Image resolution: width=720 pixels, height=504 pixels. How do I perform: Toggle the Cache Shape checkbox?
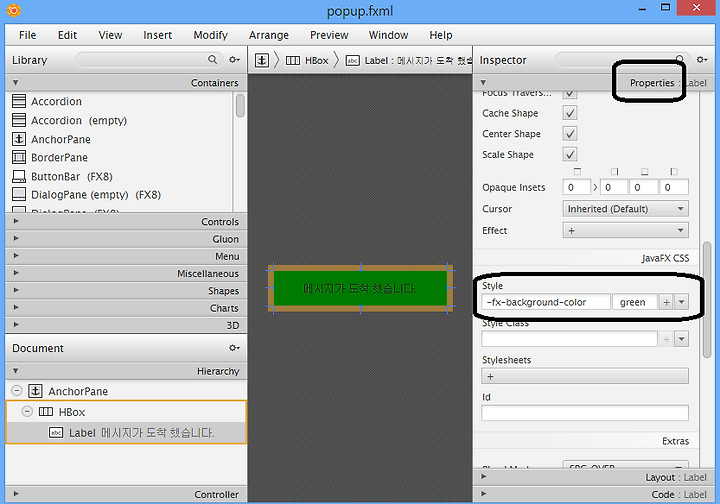pyautogui.click(x=570, y=113)
